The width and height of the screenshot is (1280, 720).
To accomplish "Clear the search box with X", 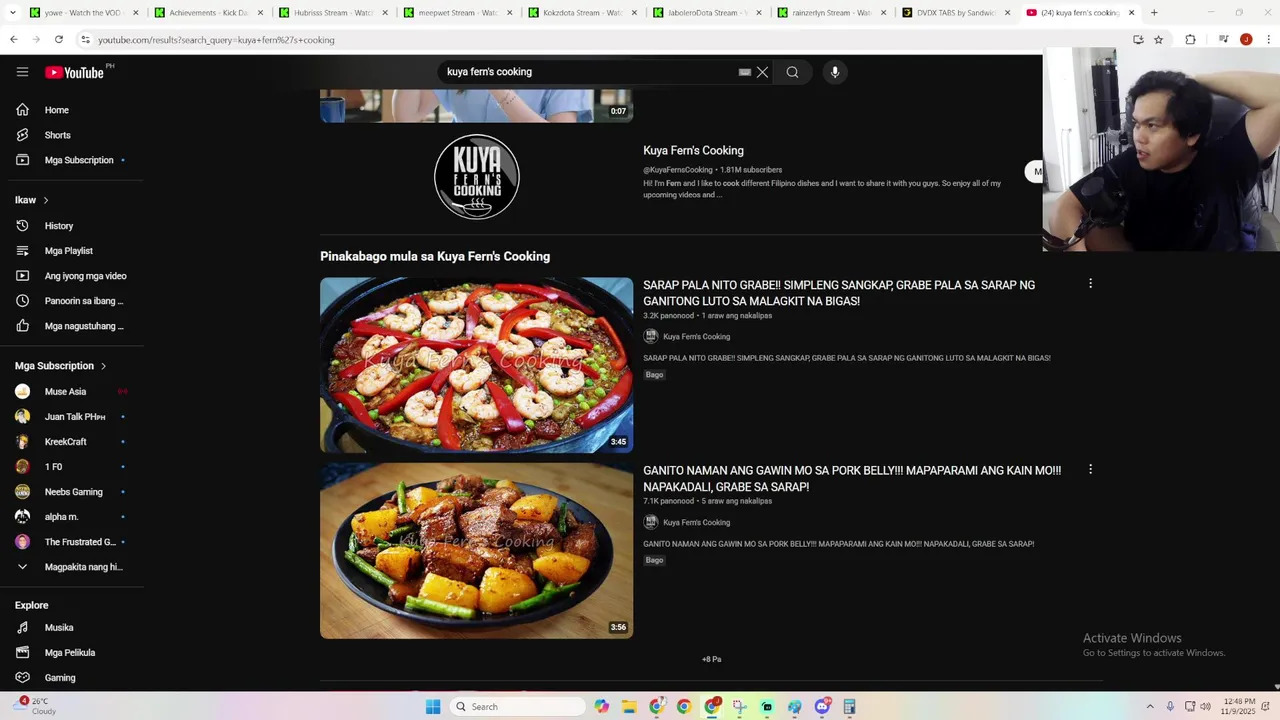I will 762,72.
